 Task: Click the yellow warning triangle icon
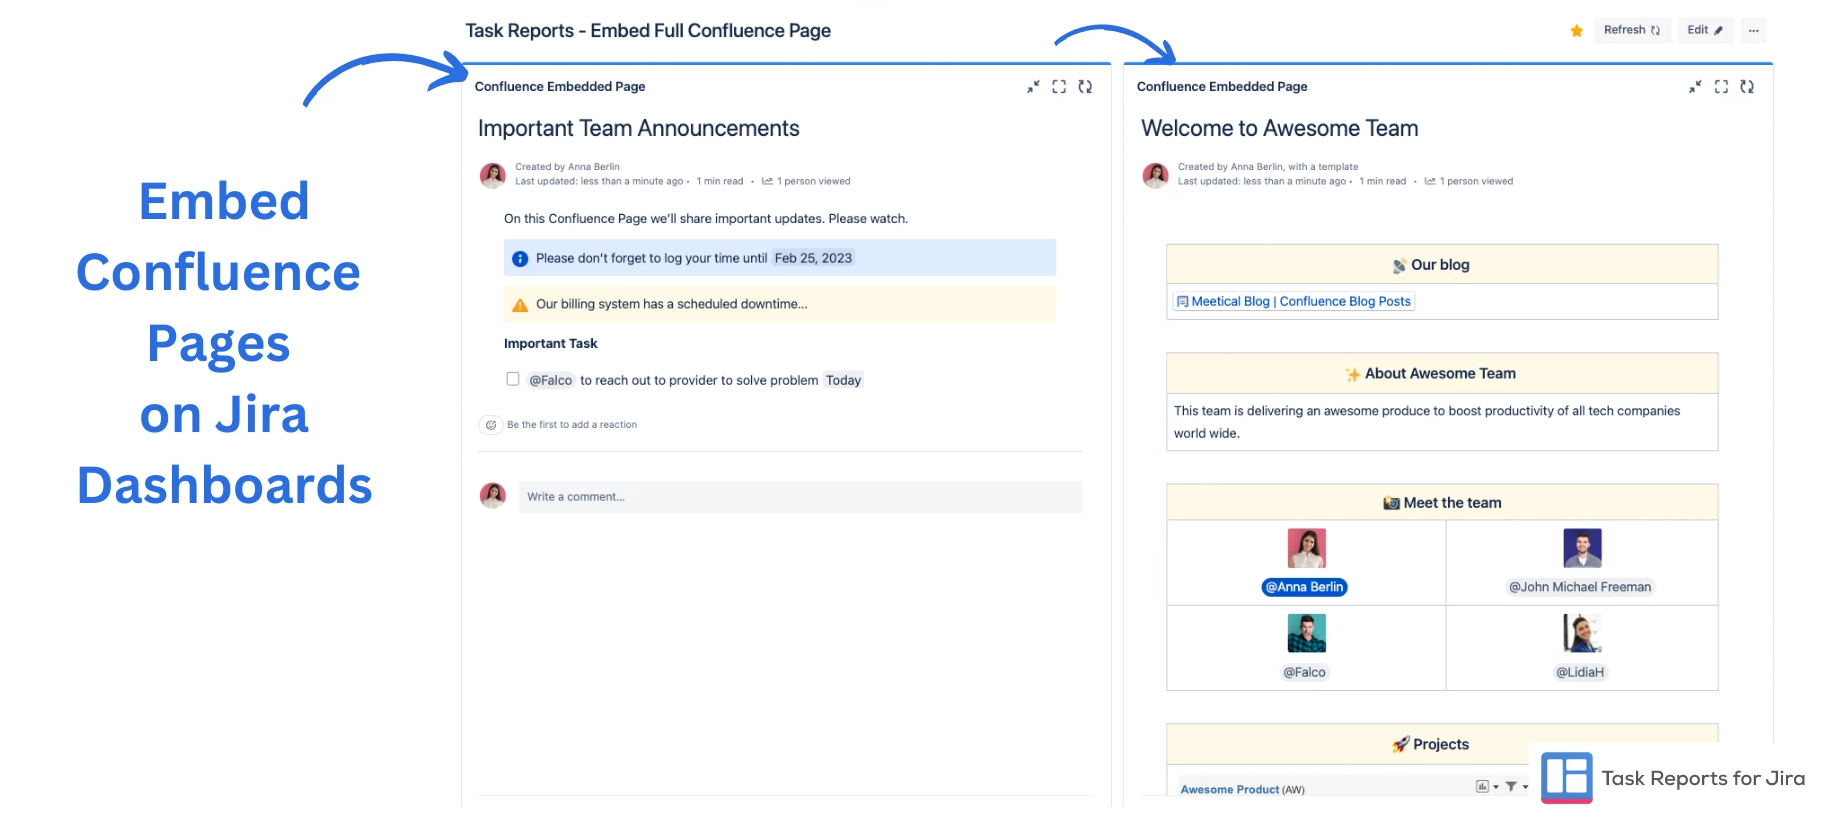pos(520,305)
